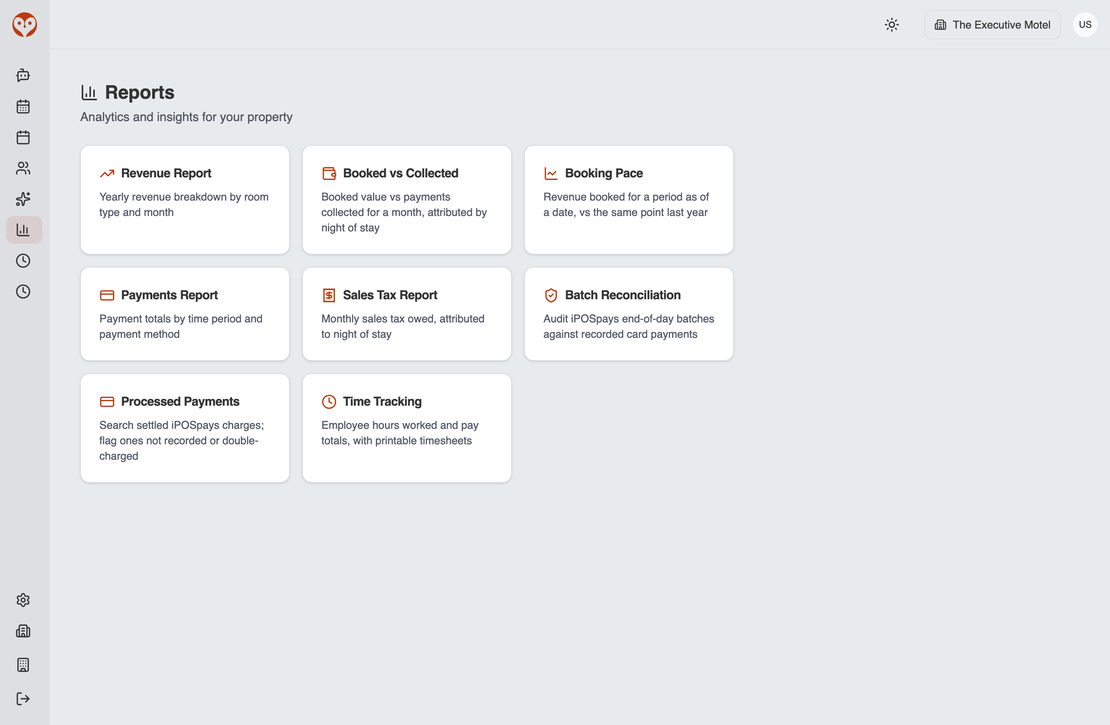Viewport: 1110px width, 725px height.
Task: Click the shield check icon on Batch Reconciliation
Action: tap(551, 295)
